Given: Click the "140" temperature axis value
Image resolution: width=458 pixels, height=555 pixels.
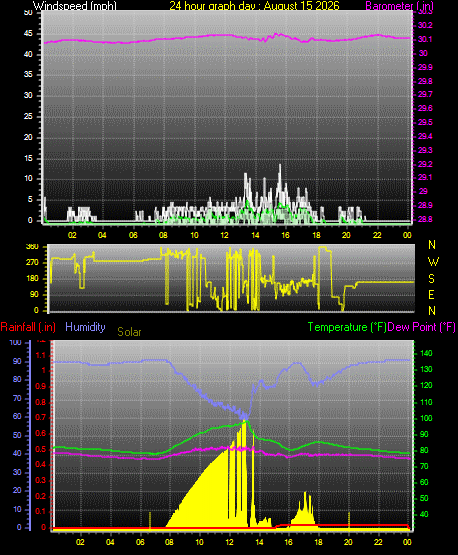Looking at the screenshot, I should pyautogui.click(x=426, y=353).
